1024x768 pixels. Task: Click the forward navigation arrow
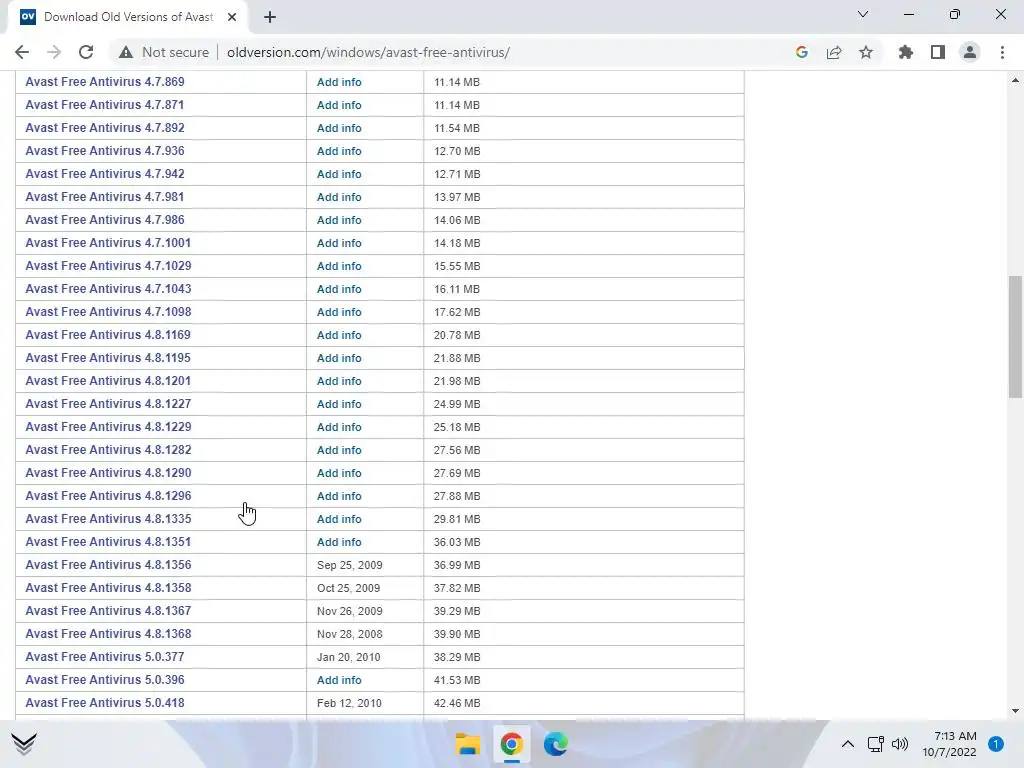coord(54,52)
